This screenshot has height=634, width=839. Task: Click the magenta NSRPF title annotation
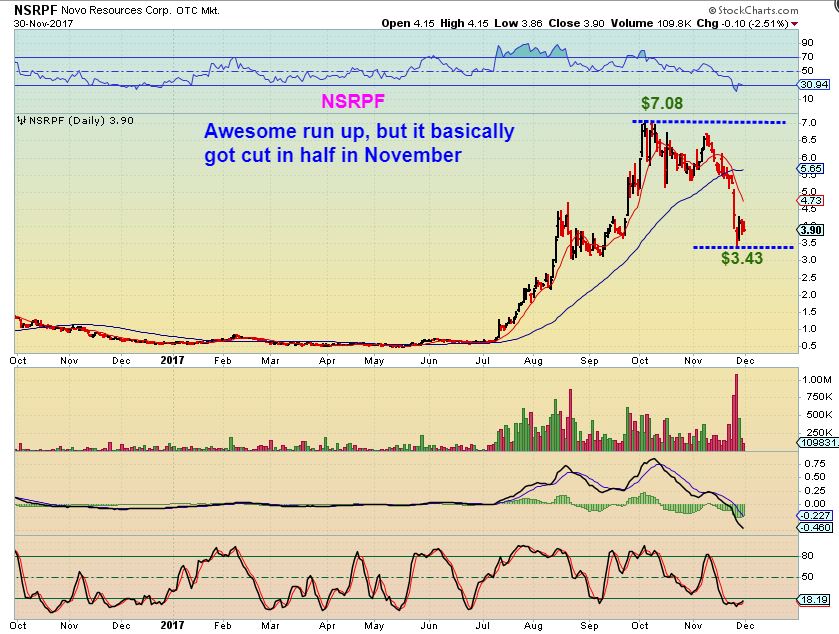pos(353,101)
